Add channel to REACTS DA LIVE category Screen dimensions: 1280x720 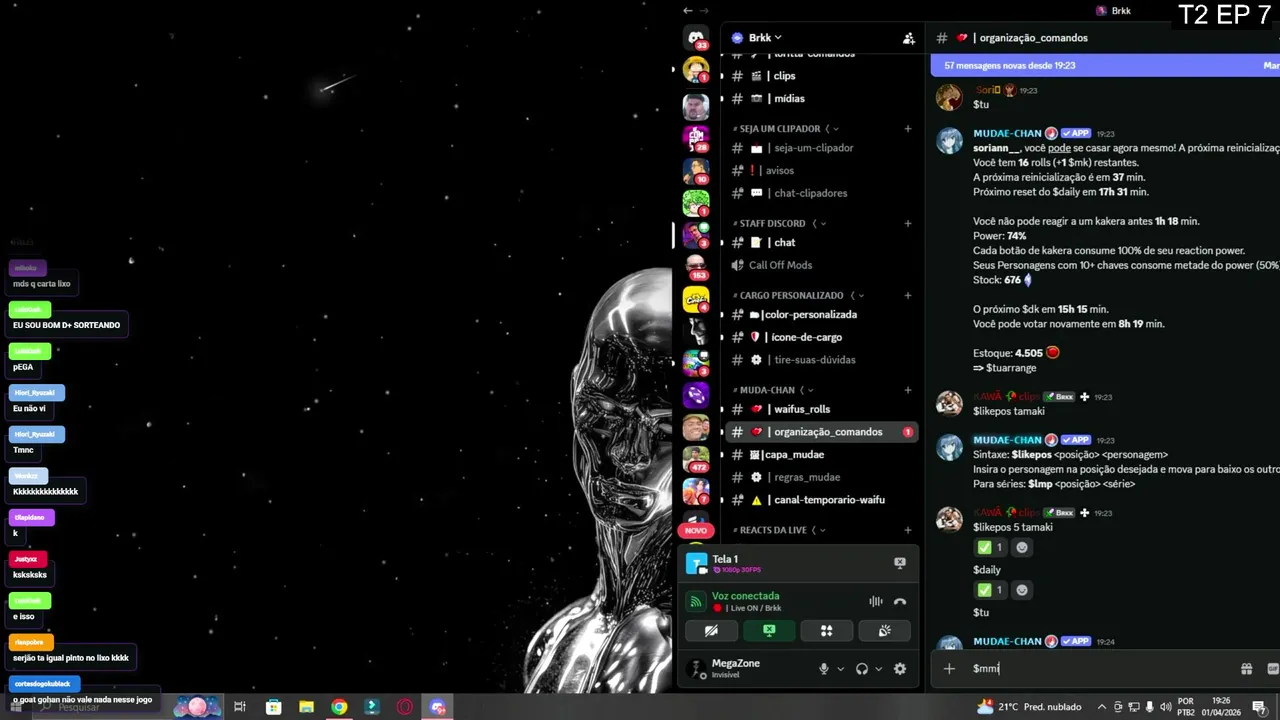[x=908, y=530]
